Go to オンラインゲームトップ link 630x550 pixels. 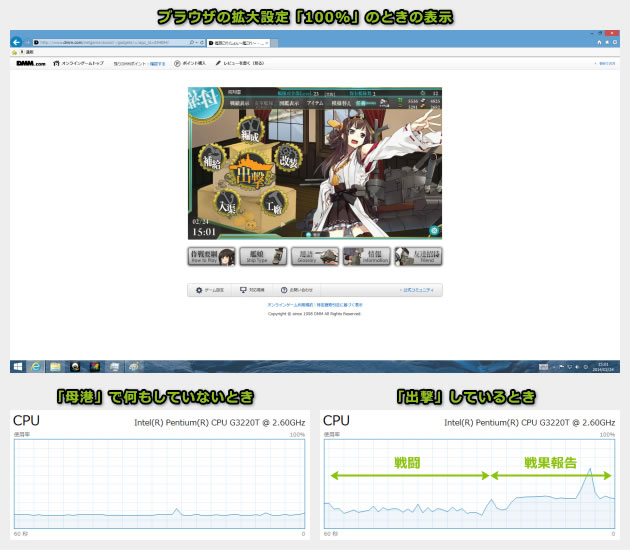pyautogui.click(x=79, y=63)
